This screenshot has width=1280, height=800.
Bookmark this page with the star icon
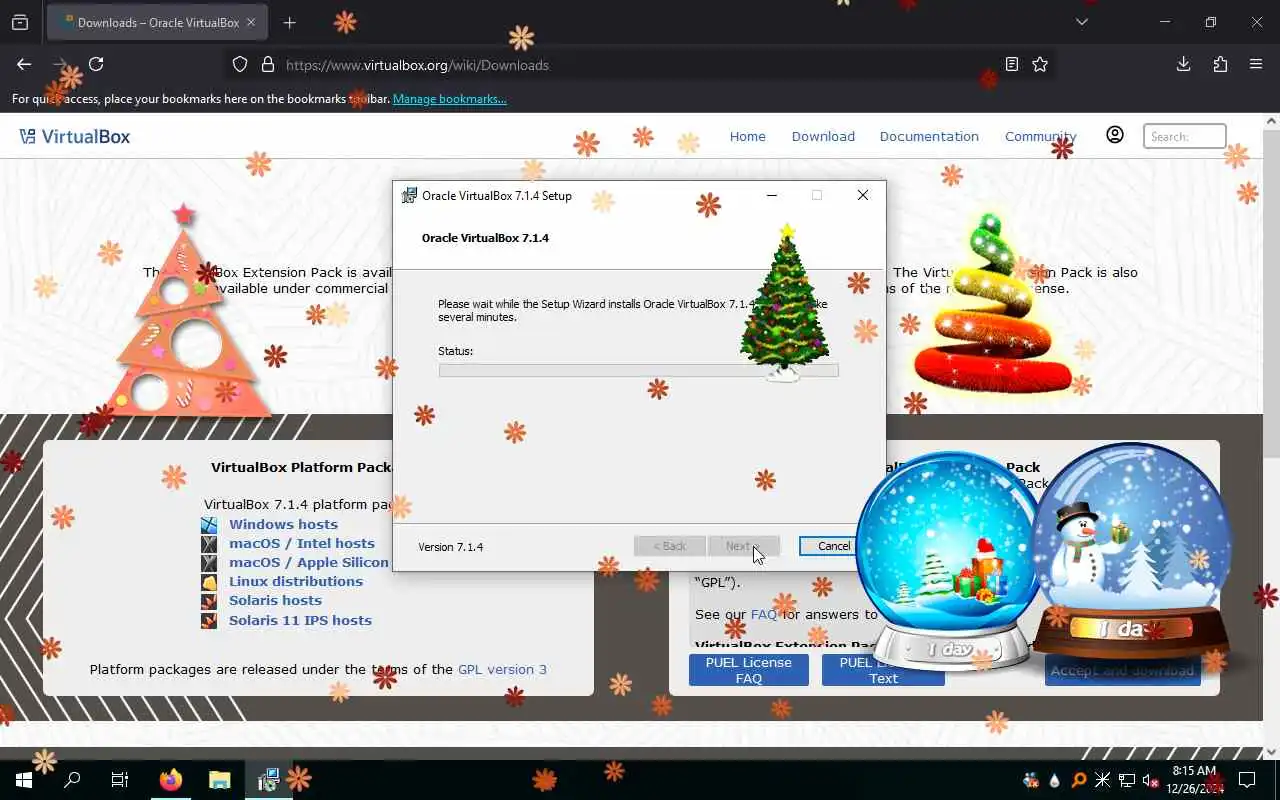click(1040, 64)
